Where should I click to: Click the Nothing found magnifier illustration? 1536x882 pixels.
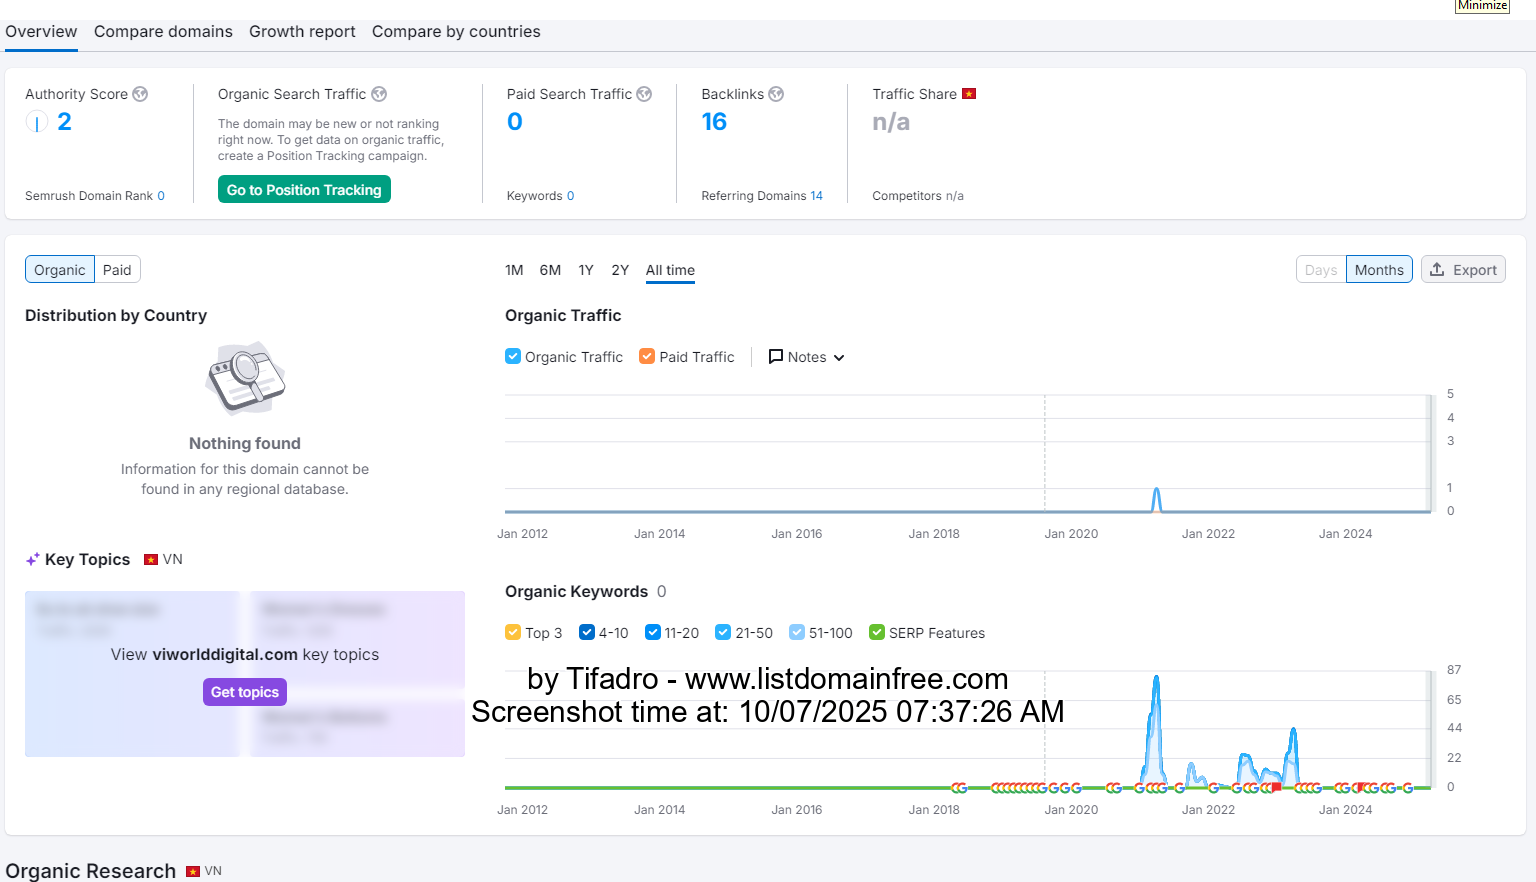pyautogui.click(x=245, y=378)
